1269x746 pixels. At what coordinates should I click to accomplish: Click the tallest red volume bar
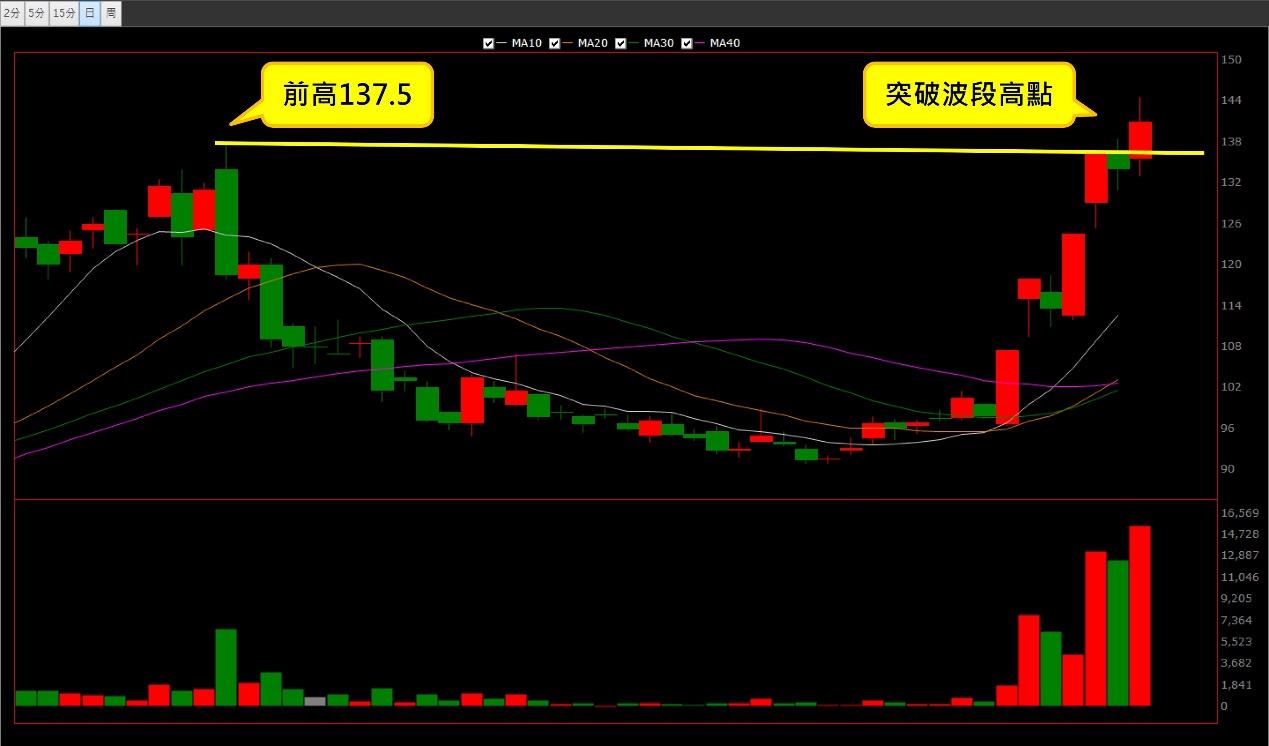coord(1140,616)
